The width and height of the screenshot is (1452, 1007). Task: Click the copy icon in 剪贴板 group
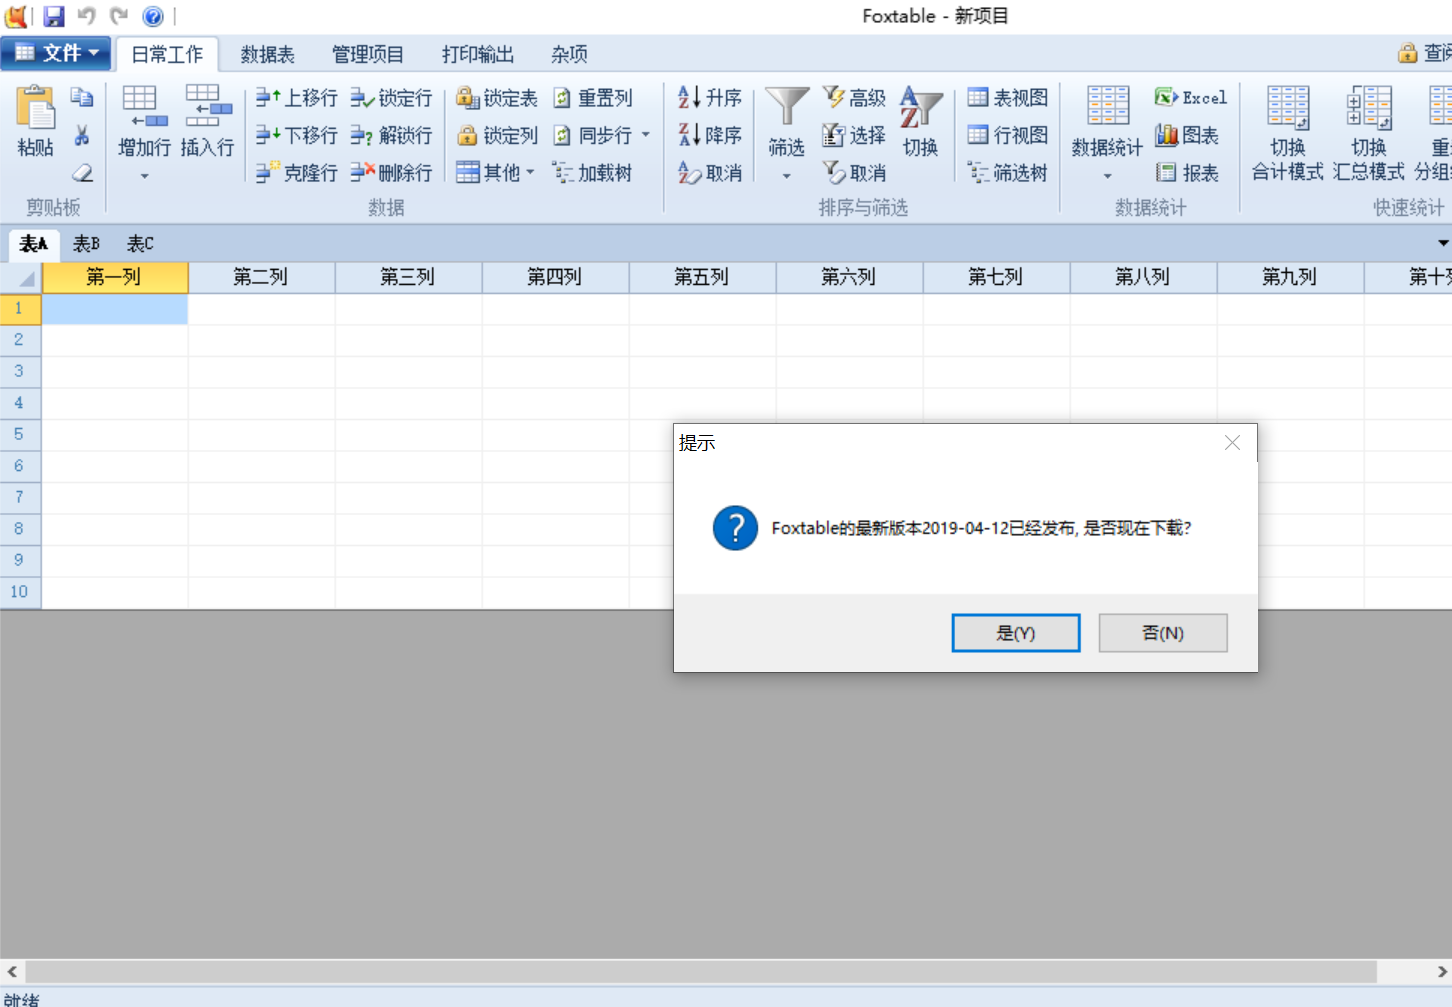(82, 97)
